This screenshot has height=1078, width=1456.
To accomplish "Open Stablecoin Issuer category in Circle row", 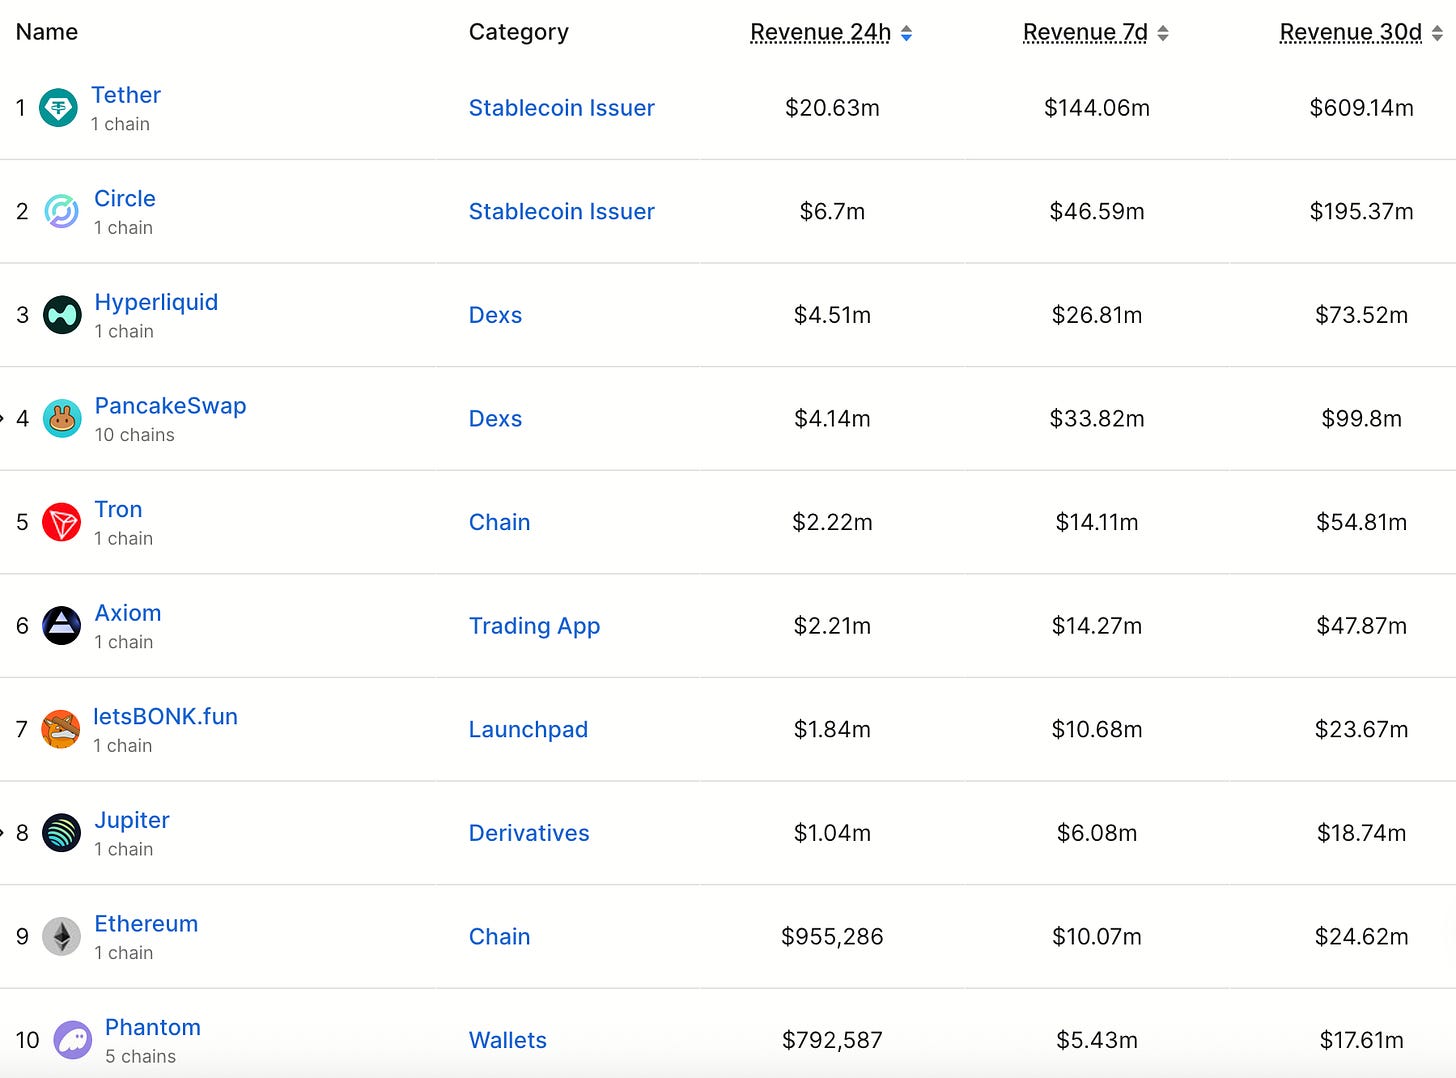I will click(562, 211).
